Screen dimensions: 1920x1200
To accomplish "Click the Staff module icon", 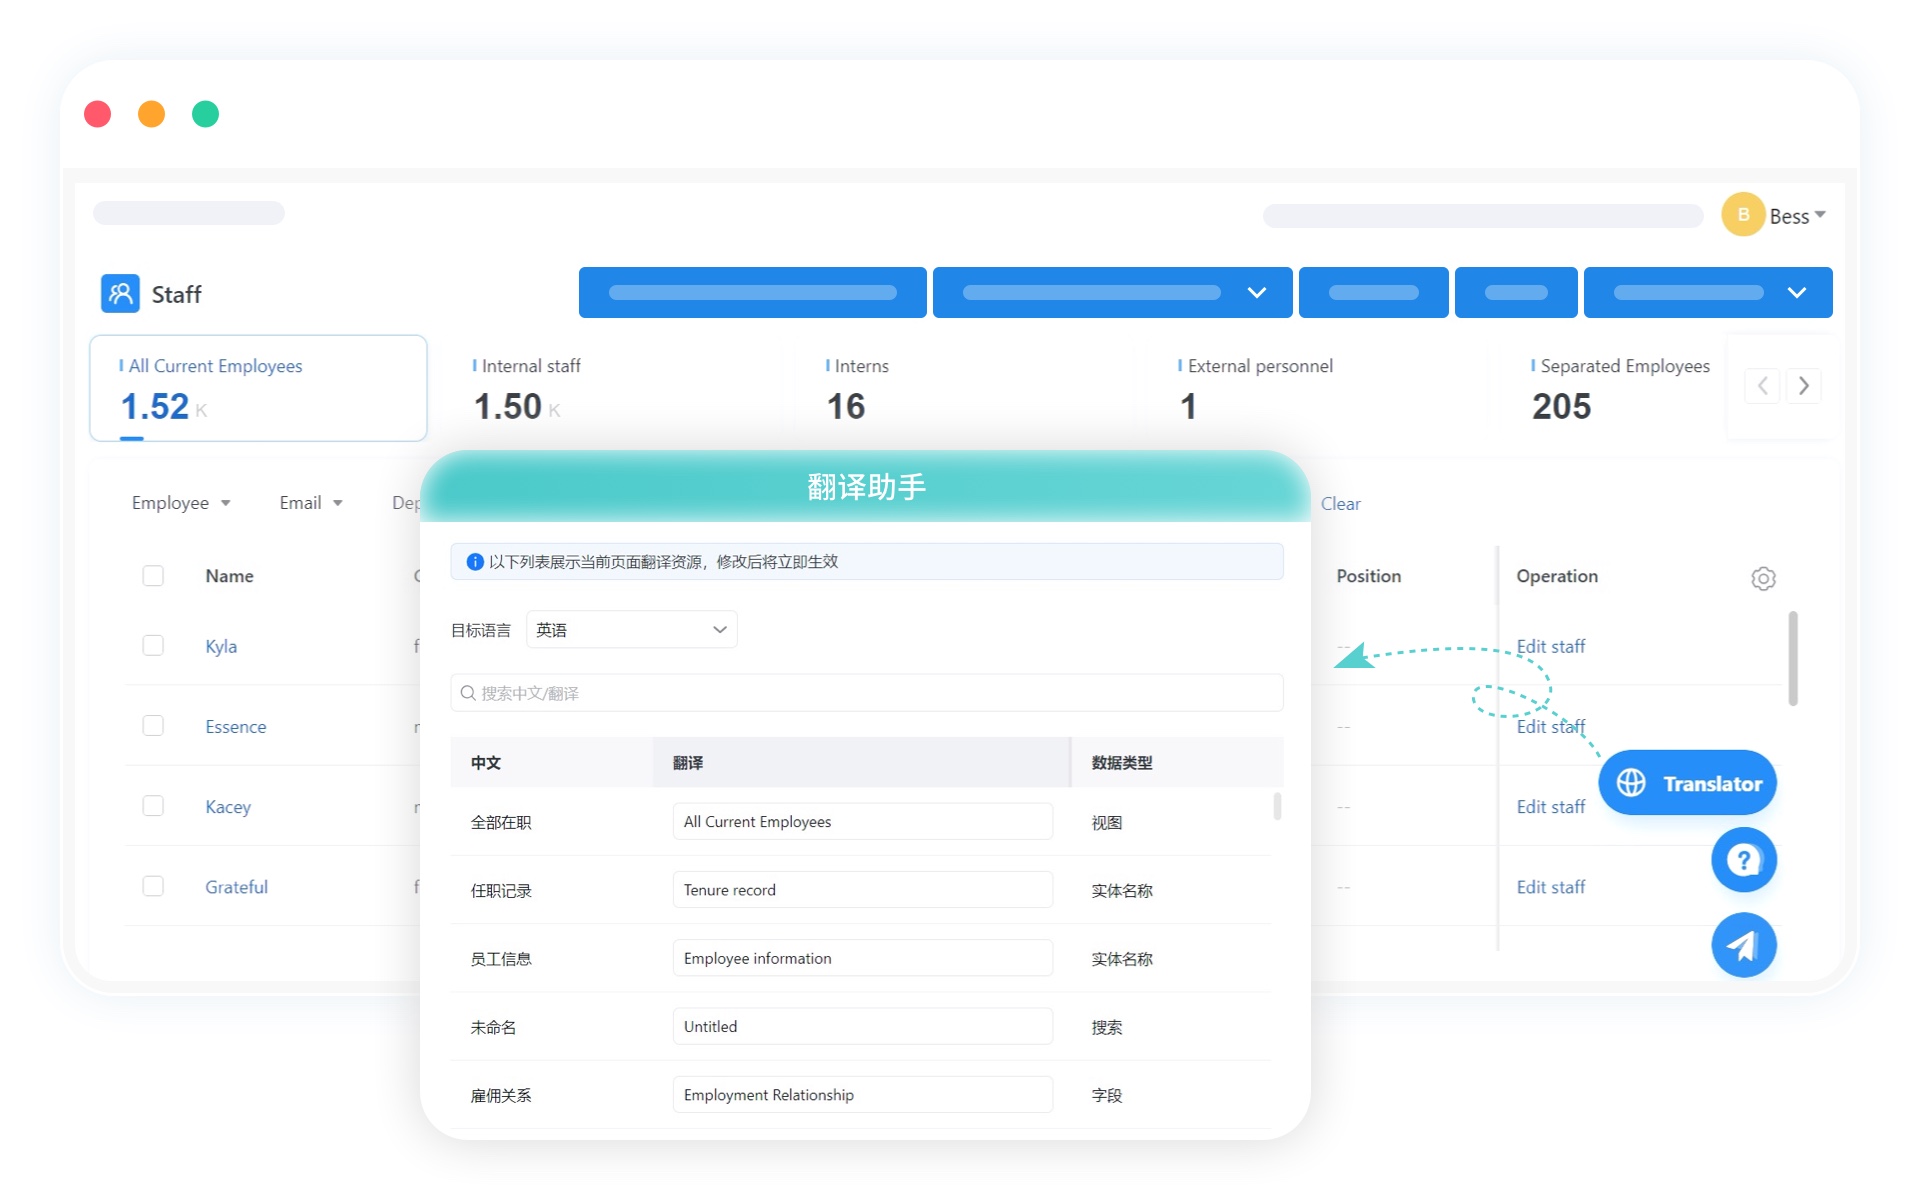I will coord(120,294).
